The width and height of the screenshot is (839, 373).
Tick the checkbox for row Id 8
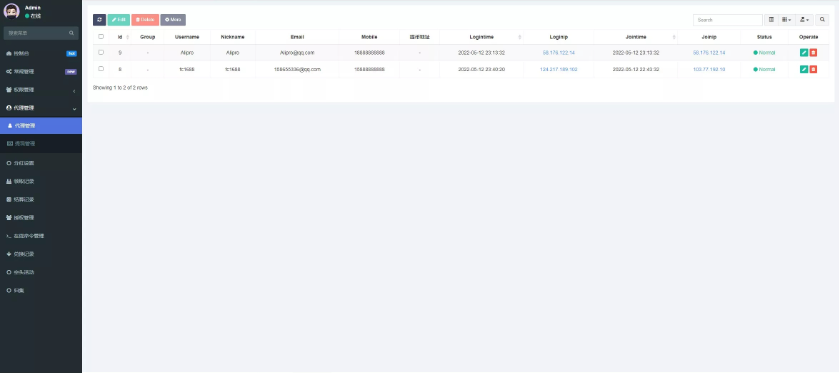coord(101,69)
